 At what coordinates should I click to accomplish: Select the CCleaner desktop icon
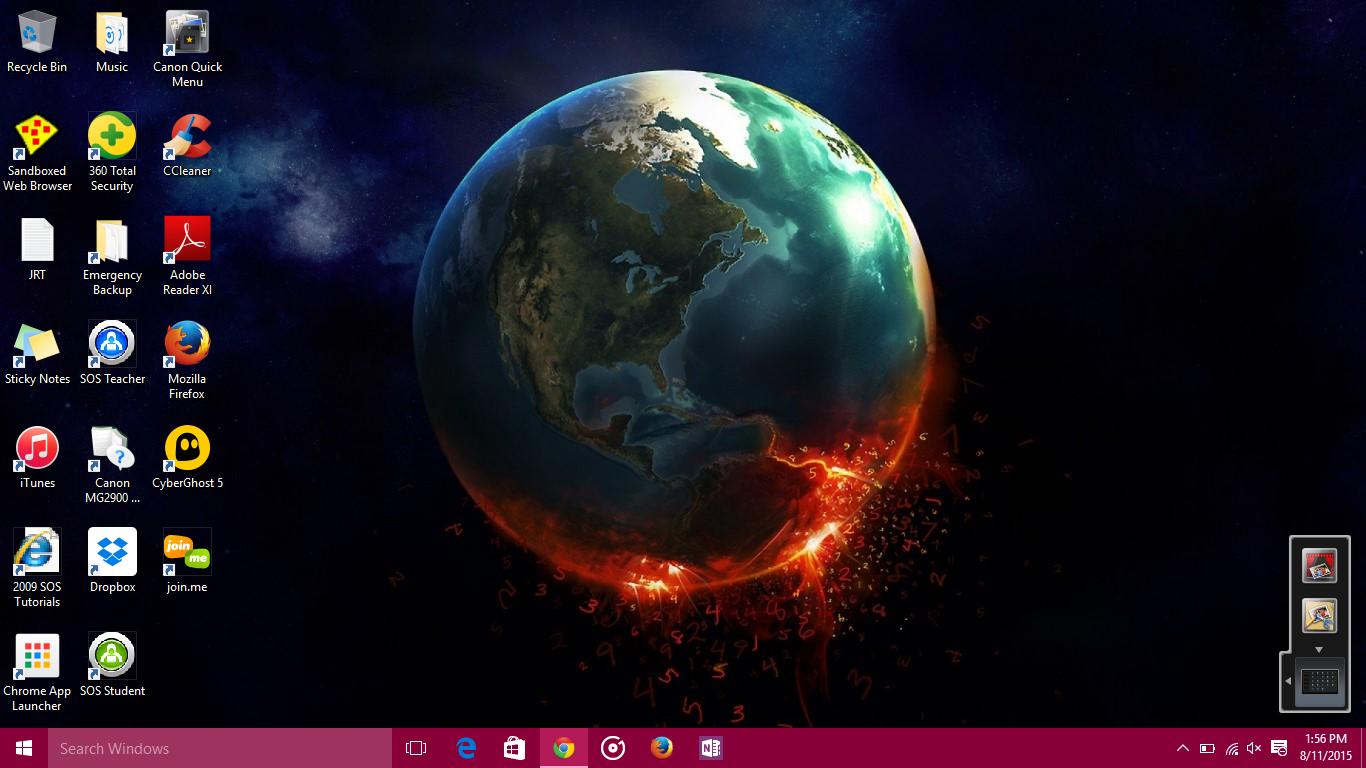pos(187,146)
